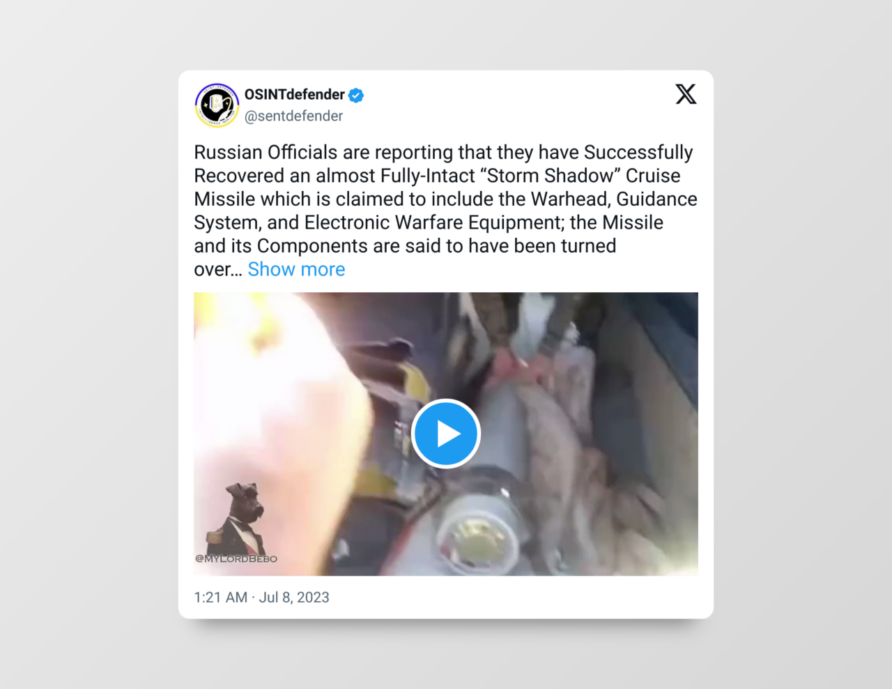Open the @sentdefender handle link
Image resolution: width=892 pixels, height=689 pixels.
tap(294, 116)
